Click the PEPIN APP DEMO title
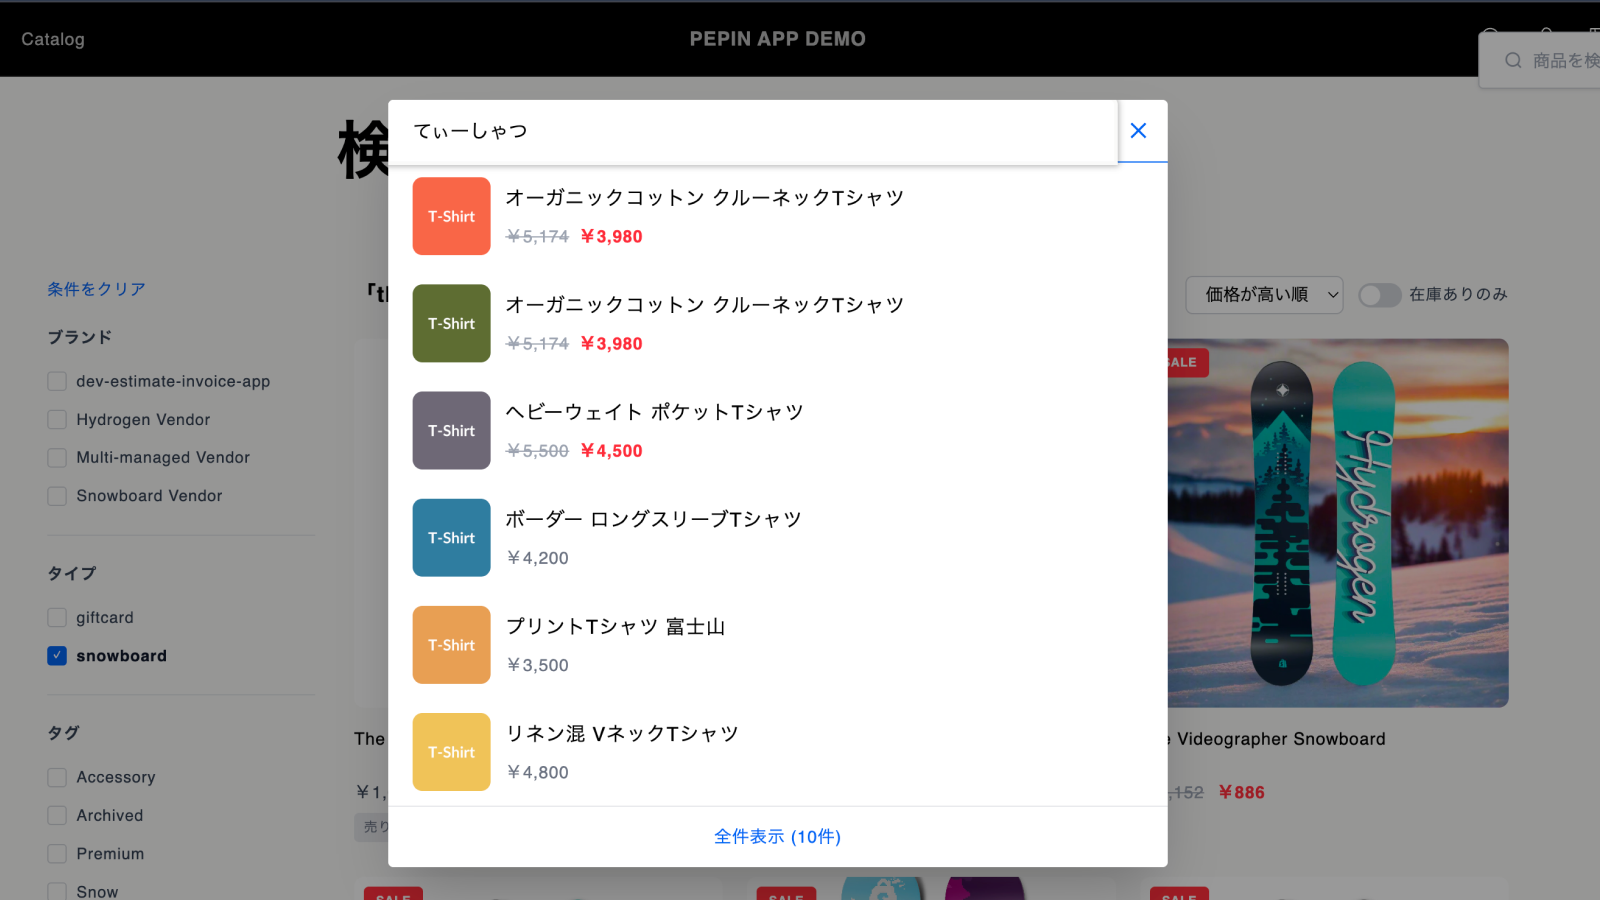 click(x=777, y=39)
